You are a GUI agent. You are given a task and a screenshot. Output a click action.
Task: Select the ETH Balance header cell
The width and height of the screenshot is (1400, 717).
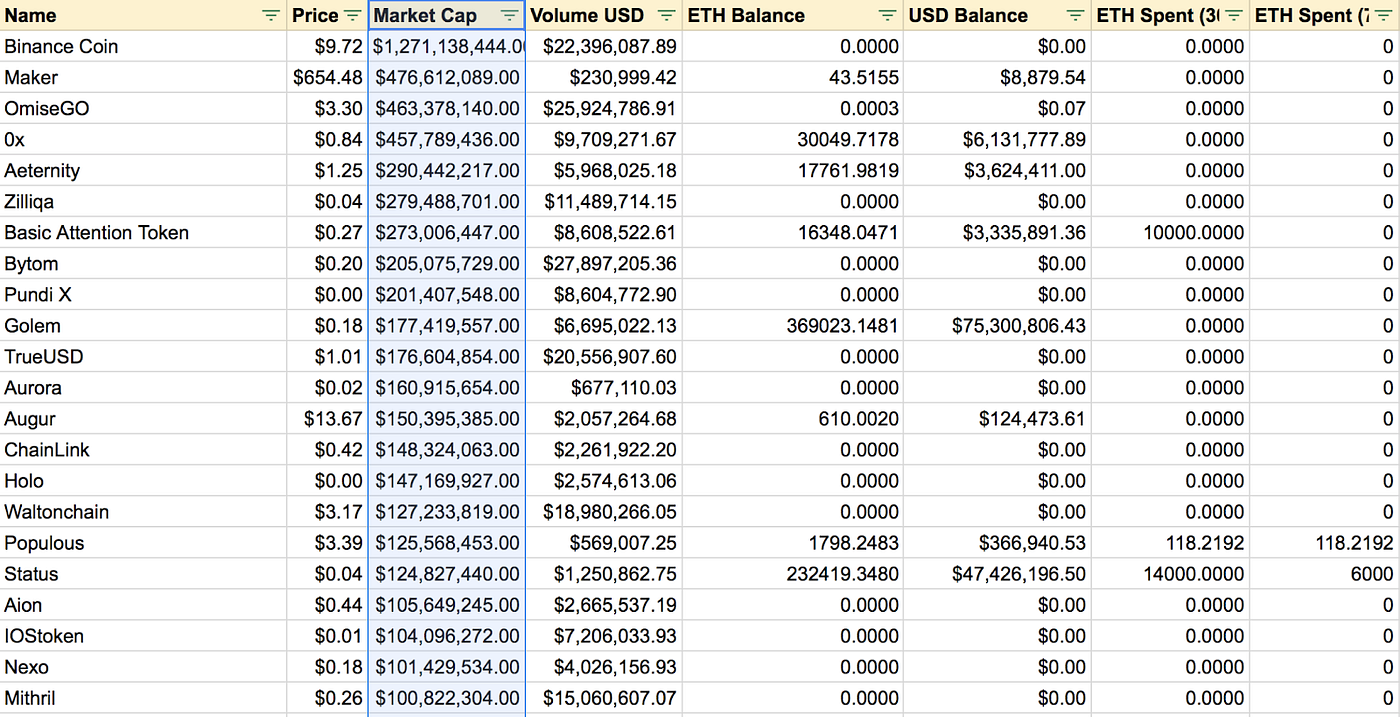(793, 15)
